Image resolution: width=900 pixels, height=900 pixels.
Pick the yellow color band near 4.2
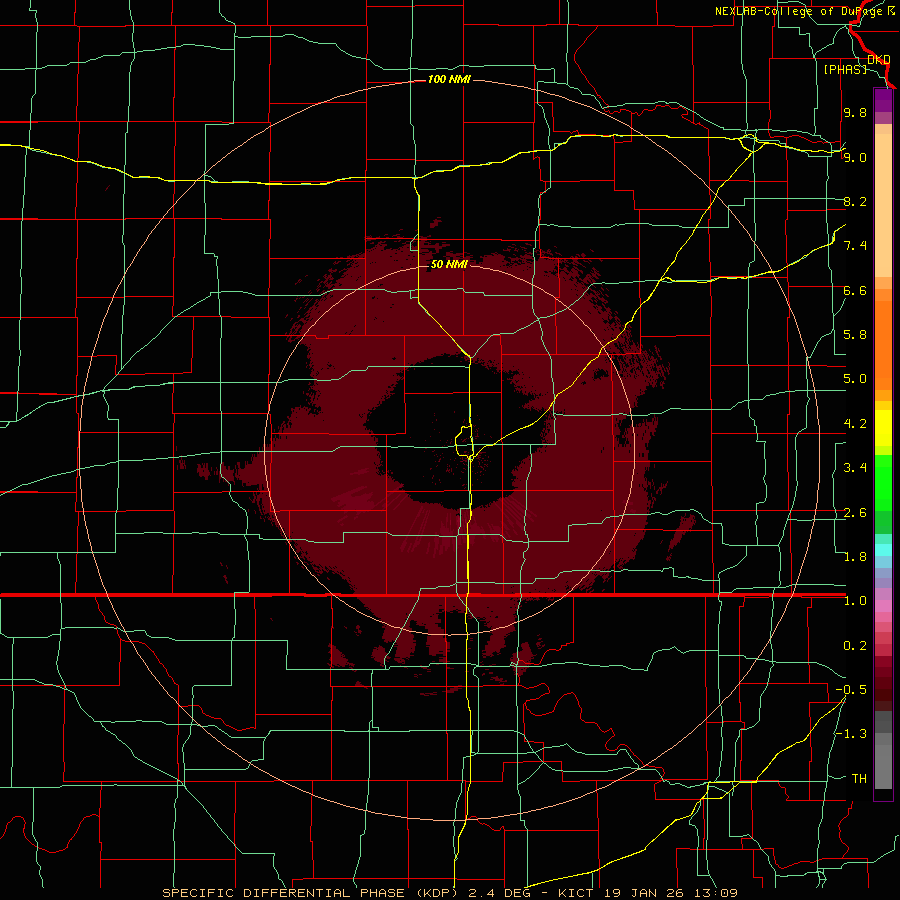pyautogui.click(x=883, y=428)
